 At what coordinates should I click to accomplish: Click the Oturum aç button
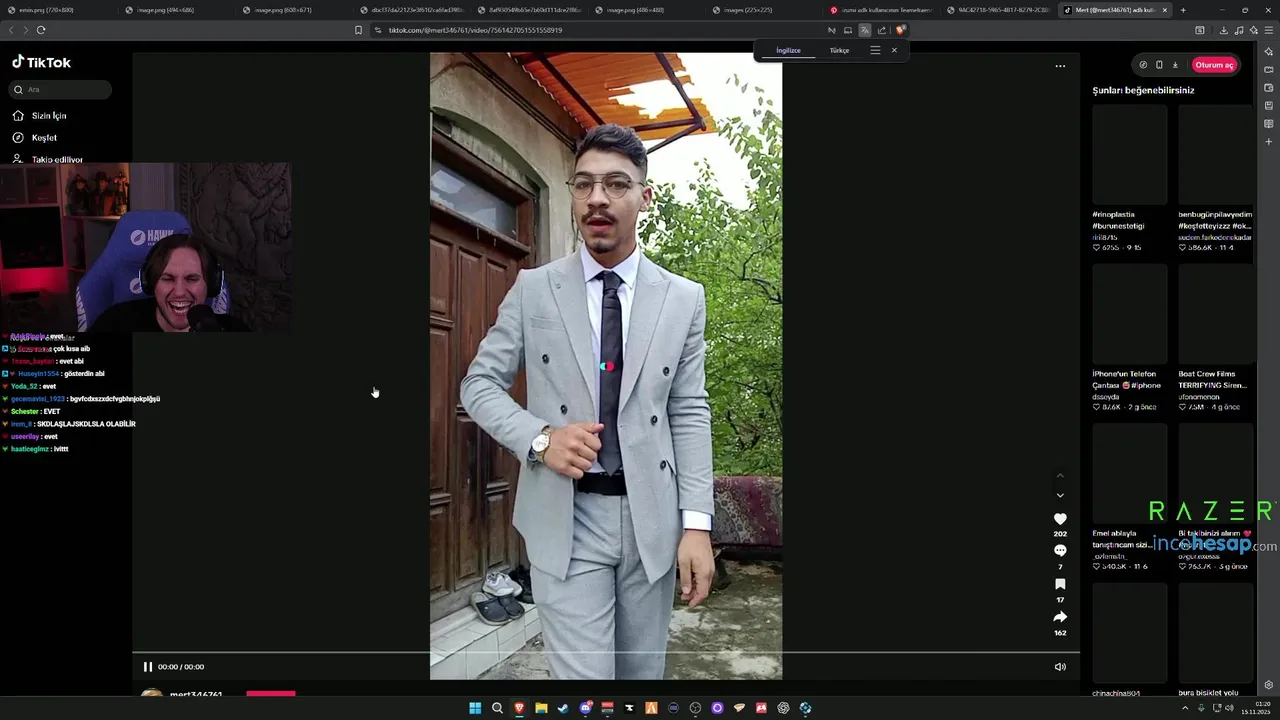(x=1214, y=65)
